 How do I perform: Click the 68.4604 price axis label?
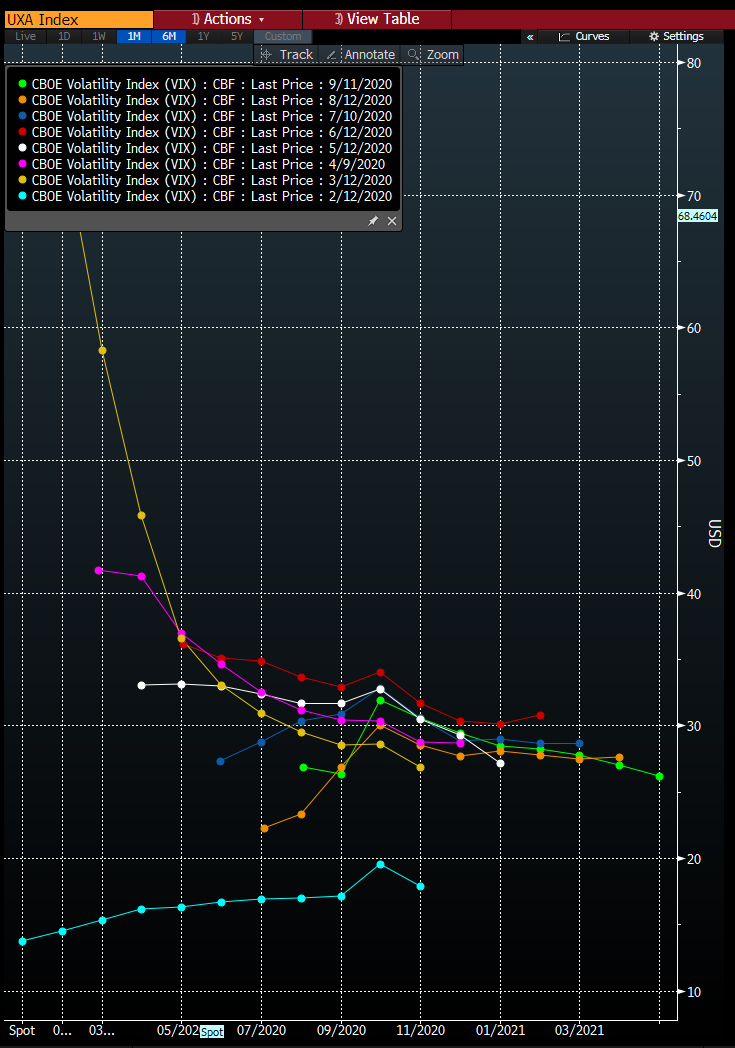pyautogui.click(x=697, y=215)
